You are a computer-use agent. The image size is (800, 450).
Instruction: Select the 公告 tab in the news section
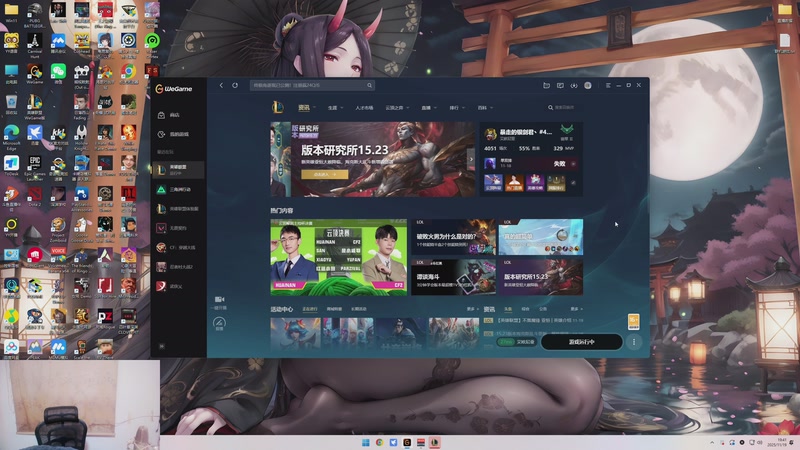coord(543,309)
